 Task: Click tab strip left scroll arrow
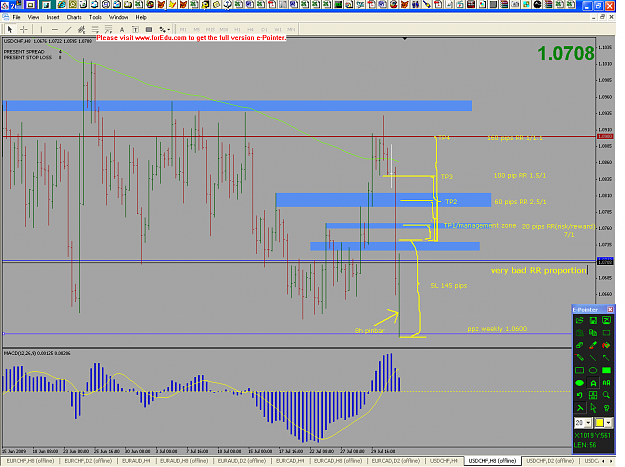pyautogui.click(x=604, y=461)
